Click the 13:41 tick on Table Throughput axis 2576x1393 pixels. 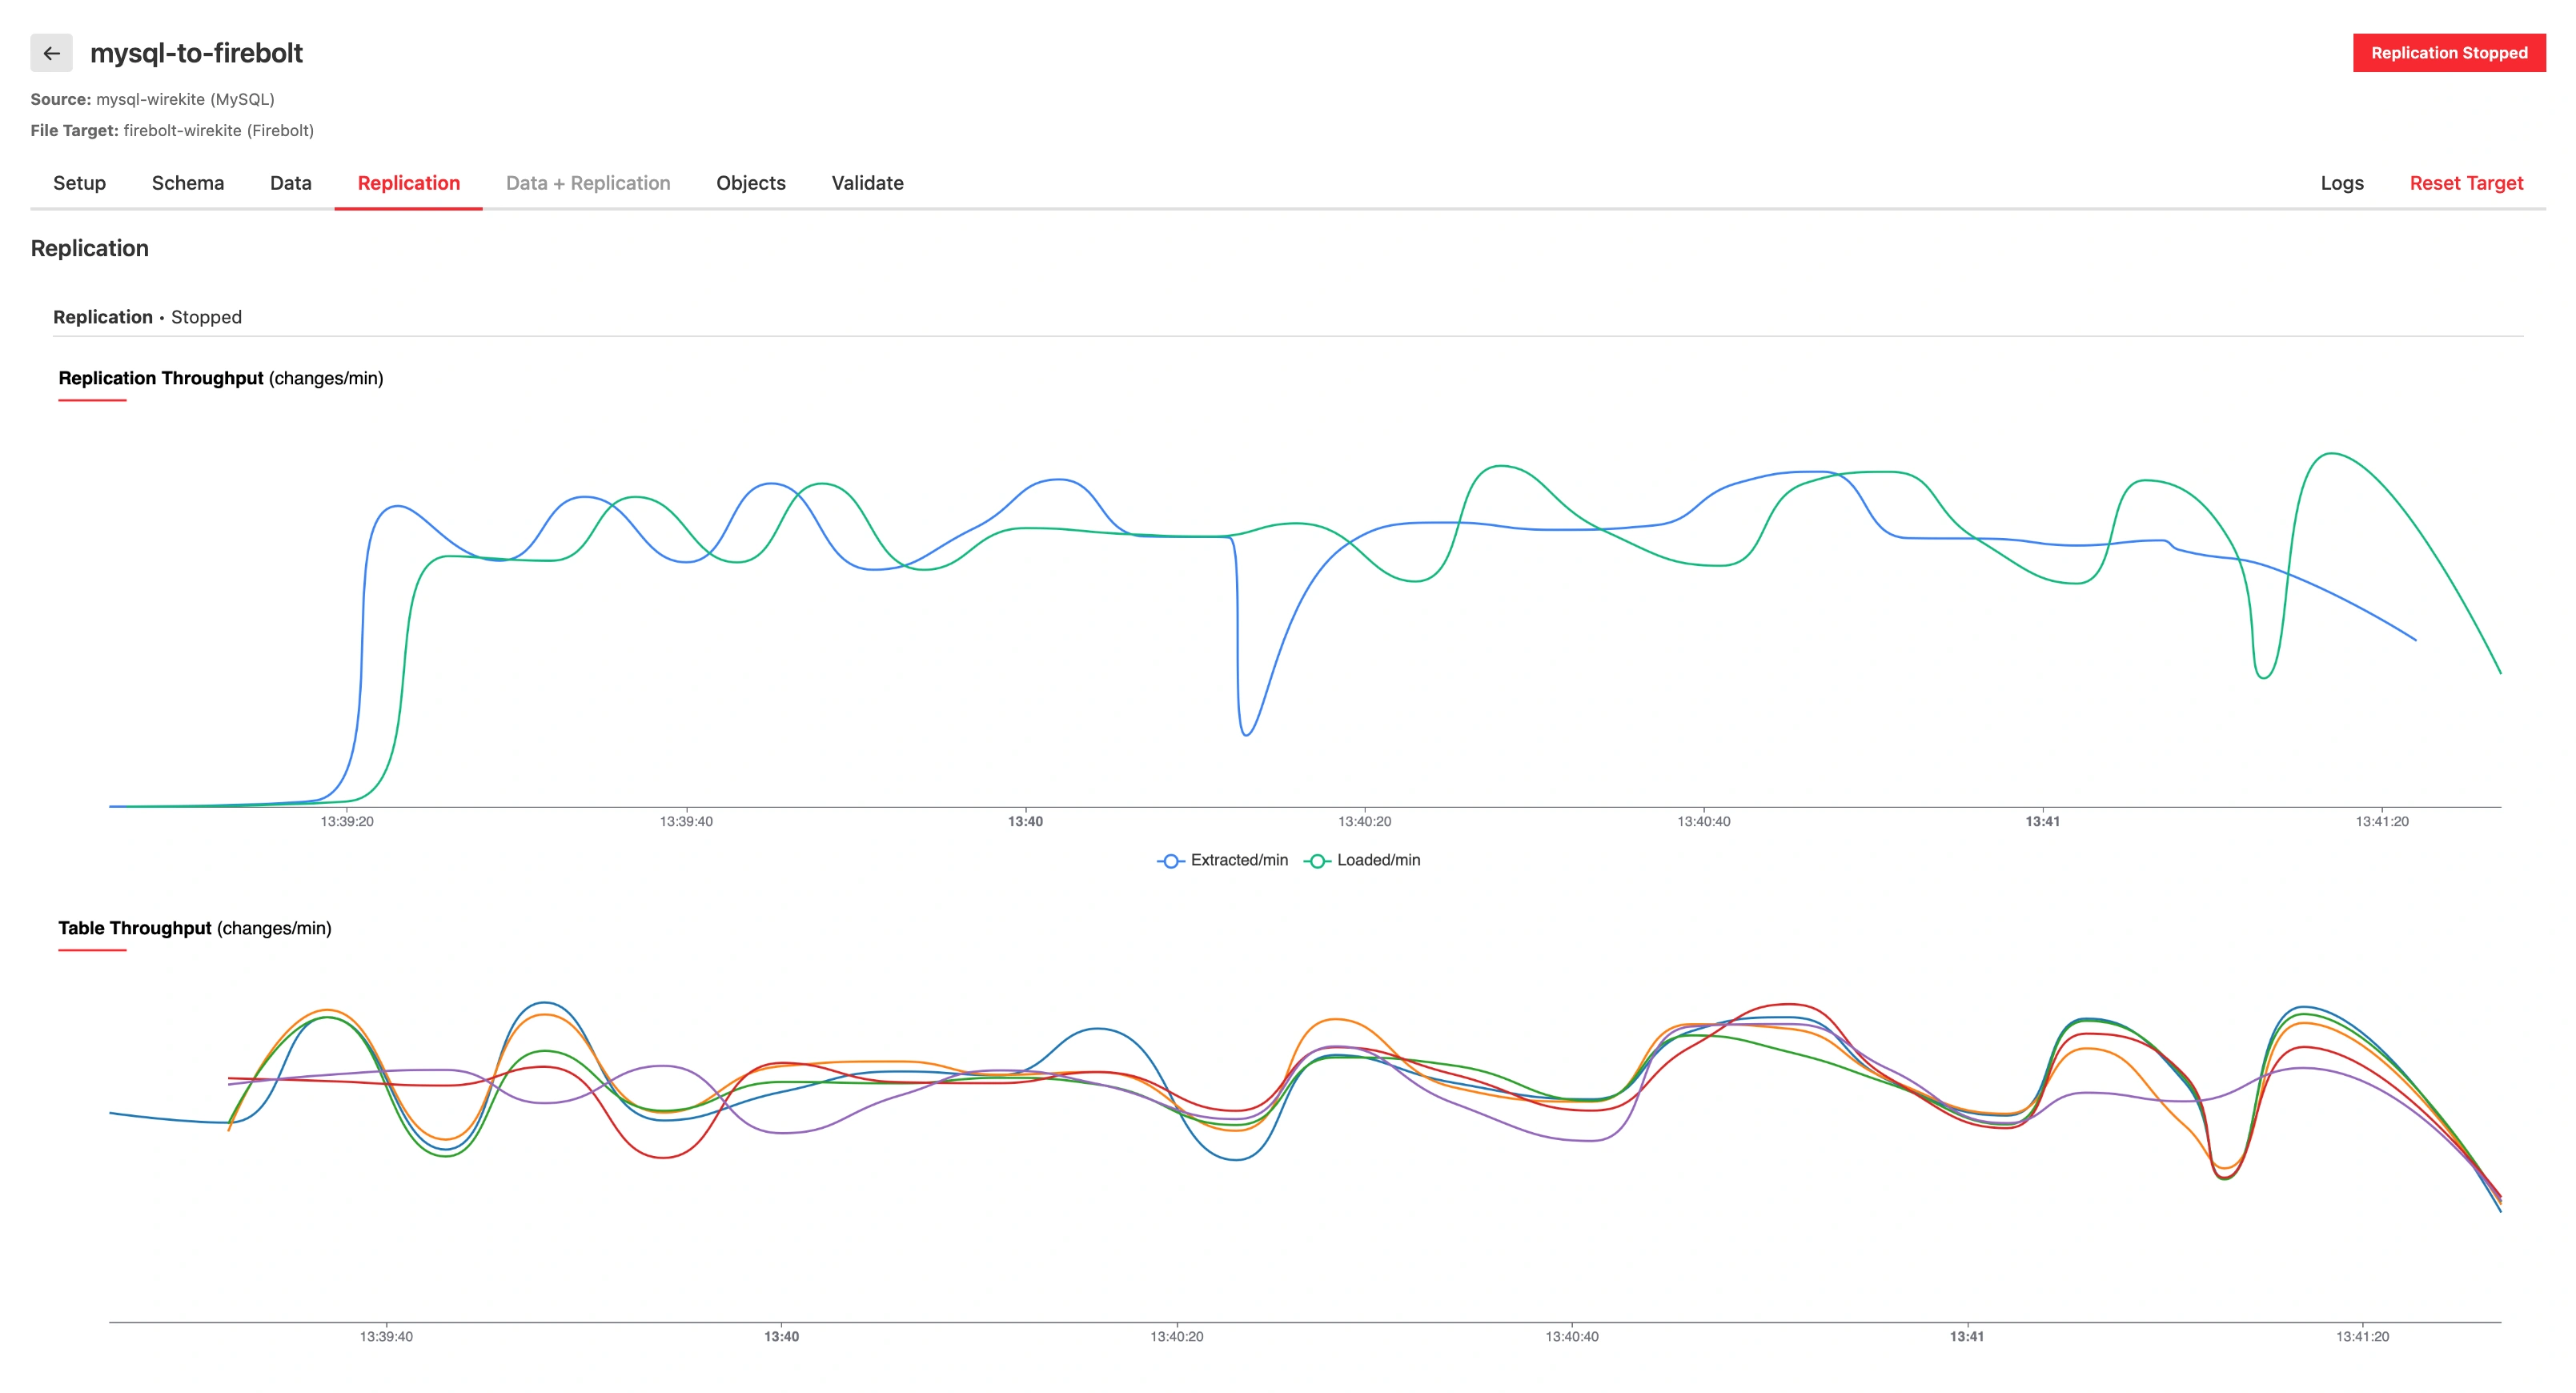[1967, 1337]
